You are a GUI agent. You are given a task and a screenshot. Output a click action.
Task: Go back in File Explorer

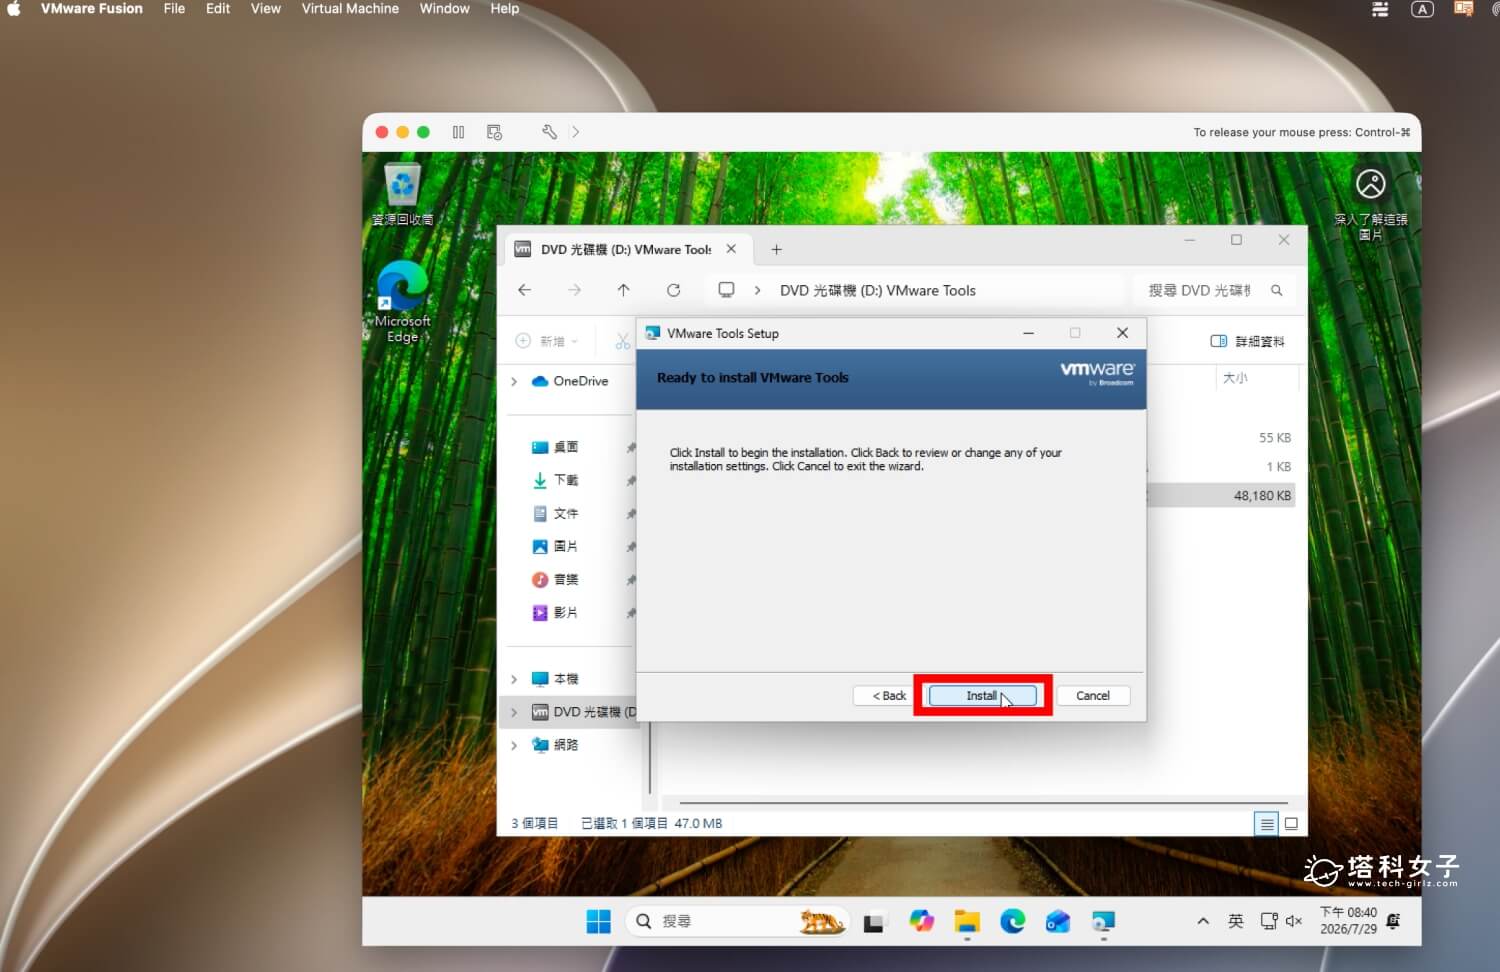(524, 290)
